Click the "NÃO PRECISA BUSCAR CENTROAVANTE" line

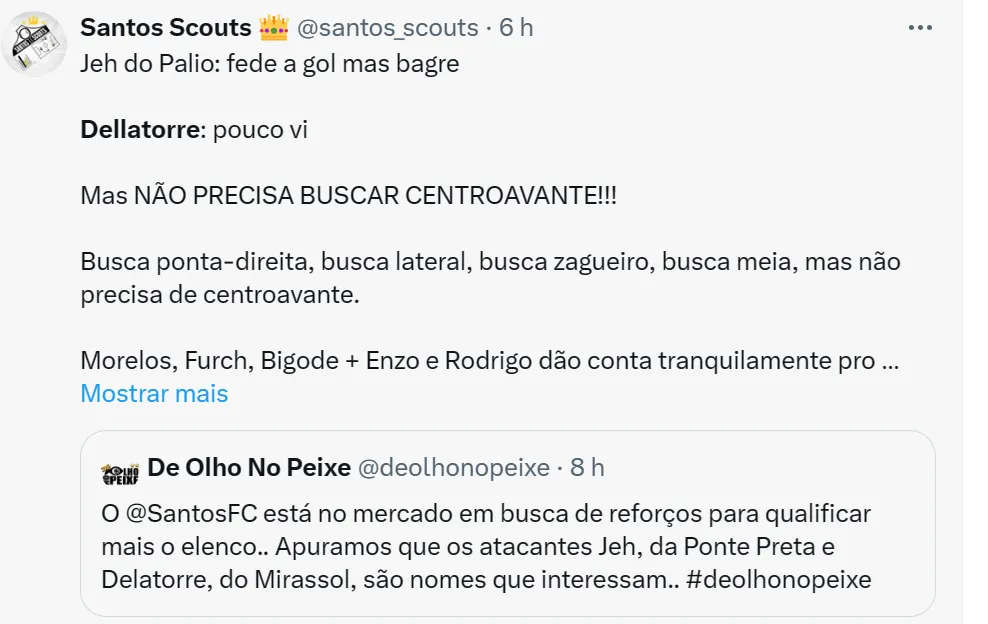point(349,196)
